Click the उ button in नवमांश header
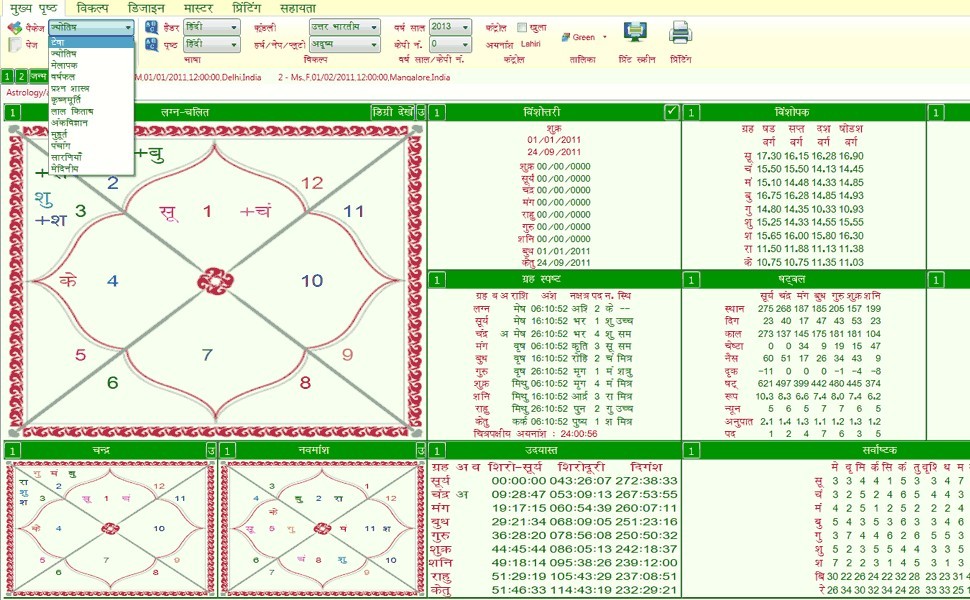 [421, 450]
